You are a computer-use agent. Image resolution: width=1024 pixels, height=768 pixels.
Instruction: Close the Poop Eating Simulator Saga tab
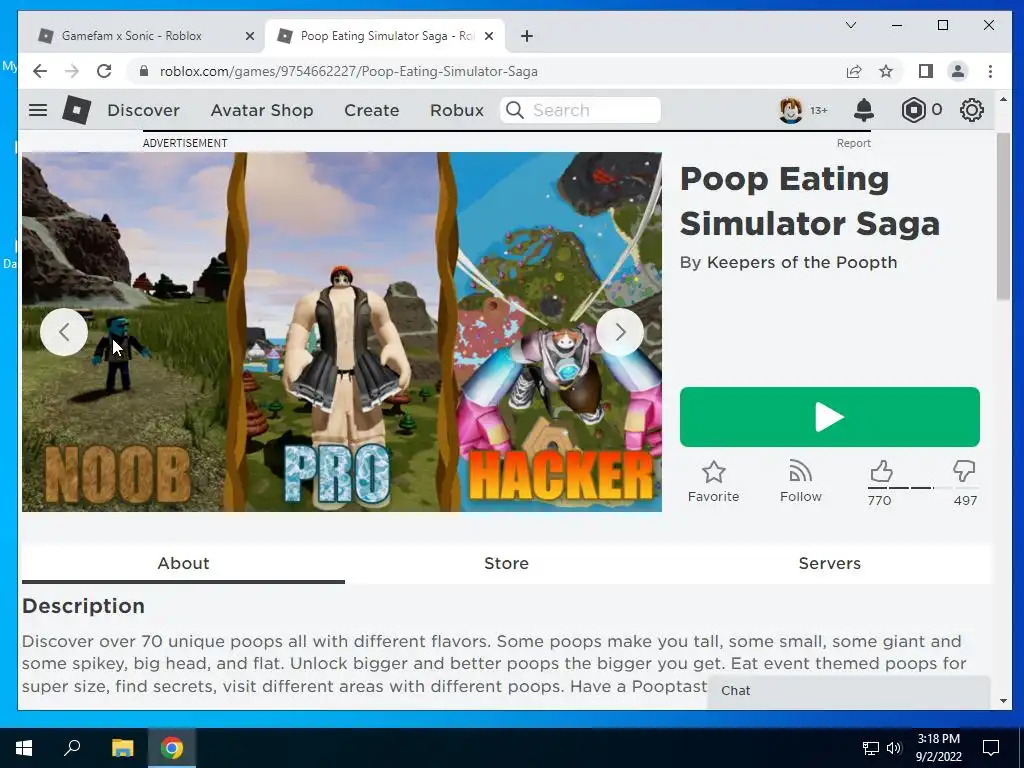pos(488,36)
